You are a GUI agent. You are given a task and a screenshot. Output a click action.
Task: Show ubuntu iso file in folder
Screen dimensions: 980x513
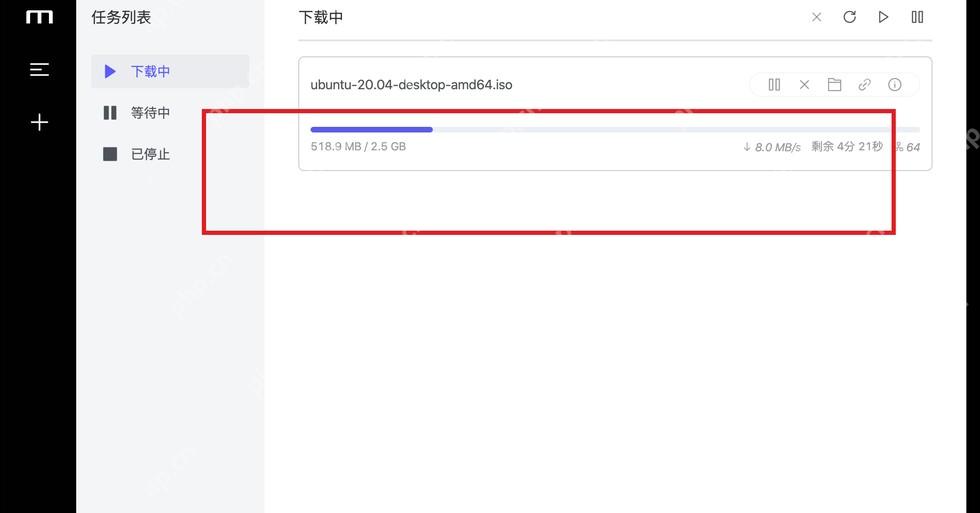[x=834, y=84]
